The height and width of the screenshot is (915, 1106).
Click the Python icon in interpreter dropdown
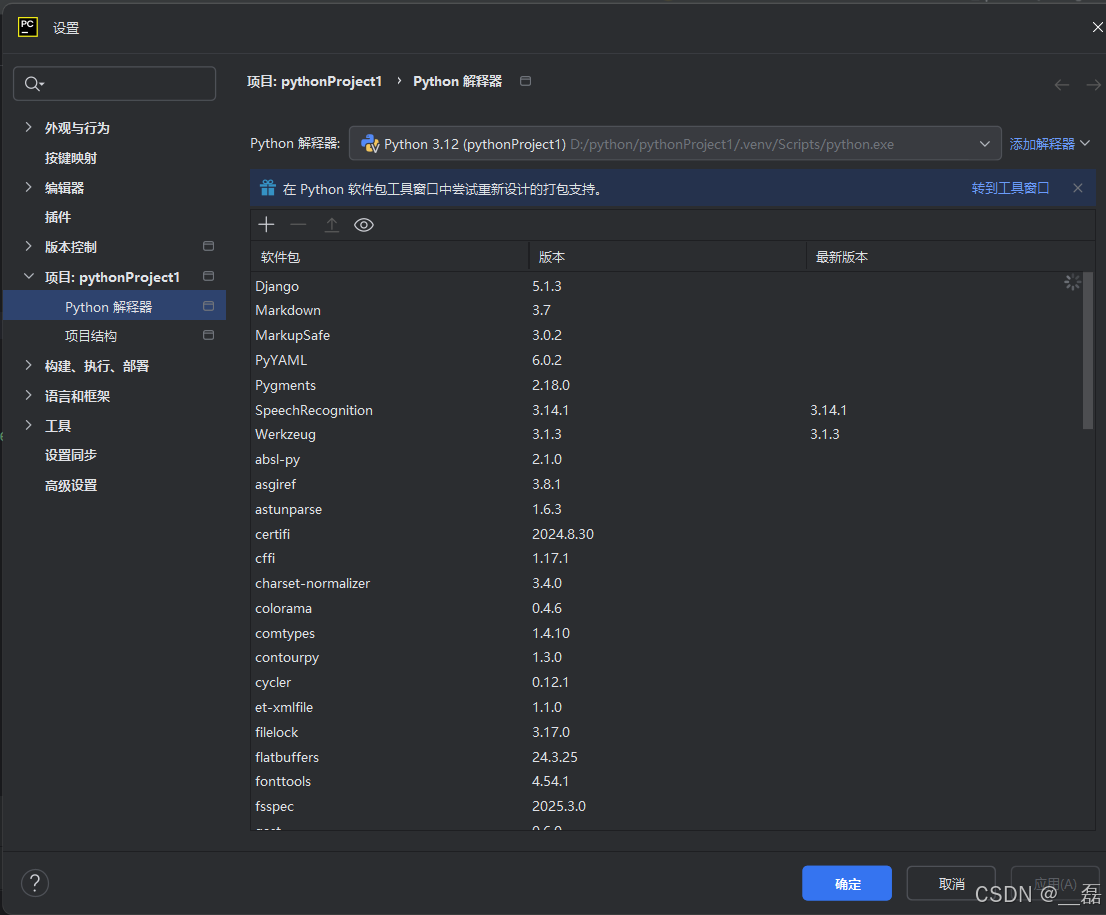click(x=370, y=144)
